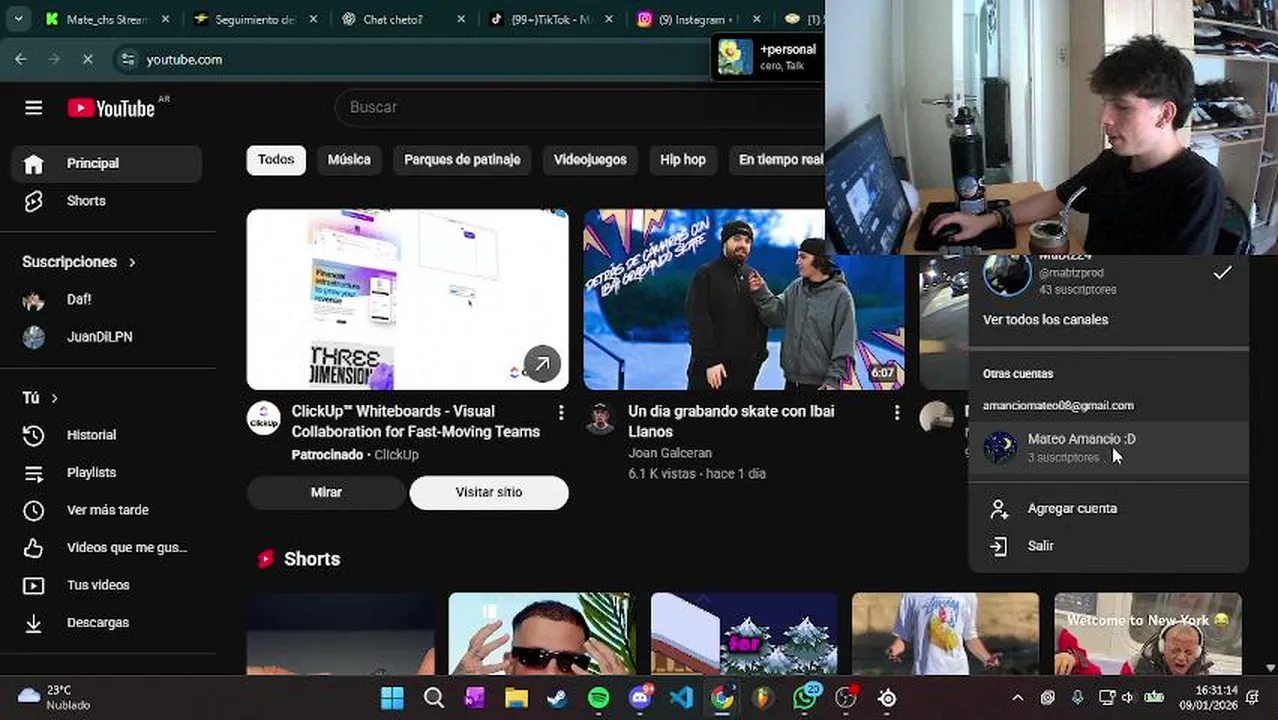Open the Windows Start button
The width and height of the screenshot is (1278, 720).
pyautogui.click(x=392, y=698)
